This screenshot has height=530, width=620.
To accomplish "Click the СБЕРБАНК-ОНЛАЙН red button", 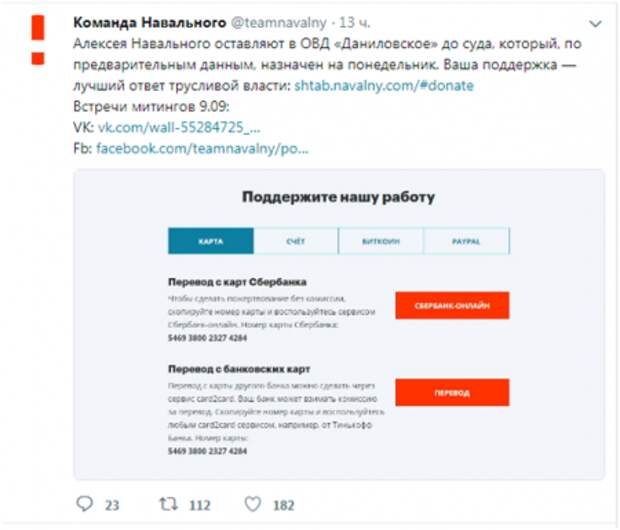I will (452, 305).
